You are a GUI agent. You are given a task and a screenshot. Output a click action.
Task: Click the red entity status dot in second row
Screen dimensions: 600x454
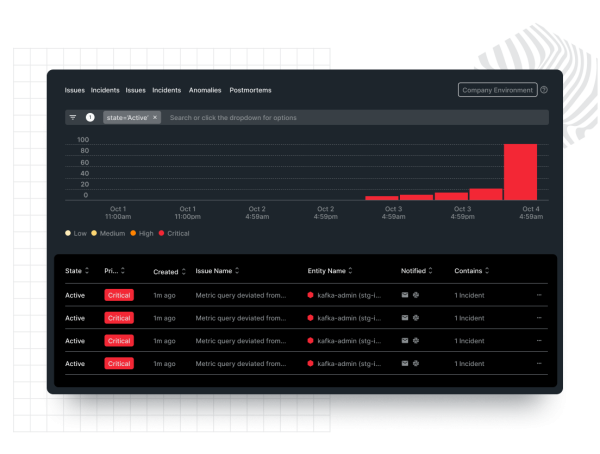311,318
